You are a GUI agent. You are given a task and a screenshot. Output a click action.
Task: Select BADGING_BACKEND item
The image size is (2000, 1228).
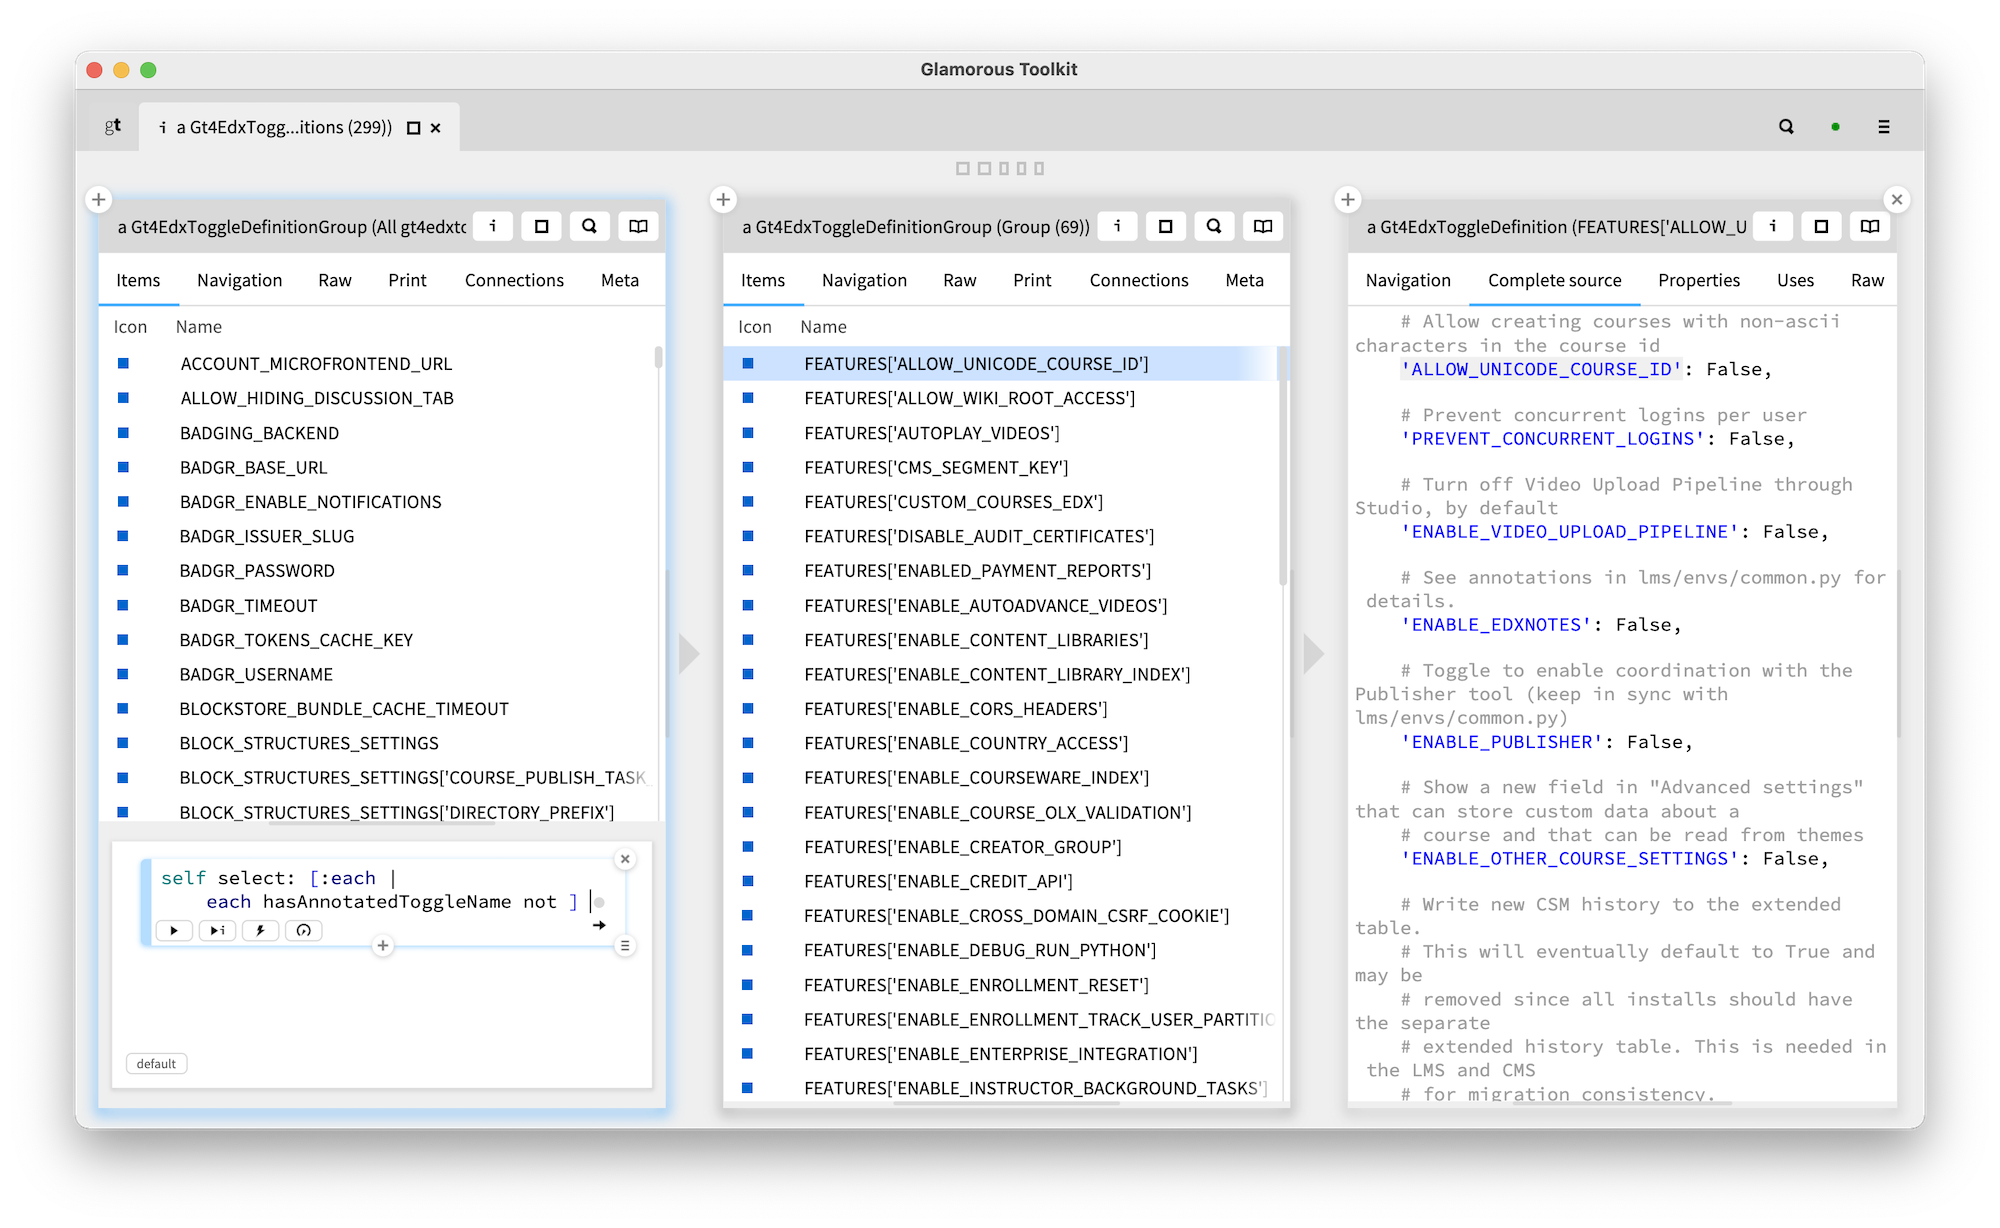378,433
